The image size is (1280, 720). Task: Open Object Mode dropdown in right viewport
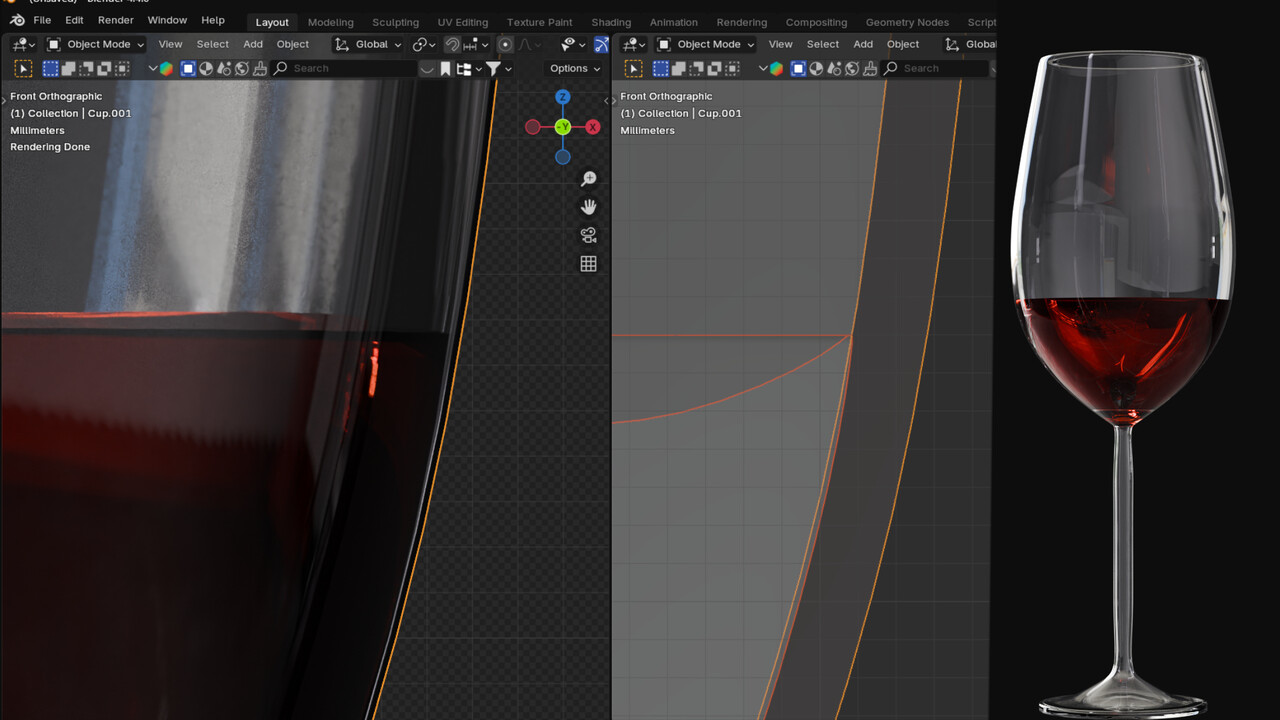click(705, 44)
